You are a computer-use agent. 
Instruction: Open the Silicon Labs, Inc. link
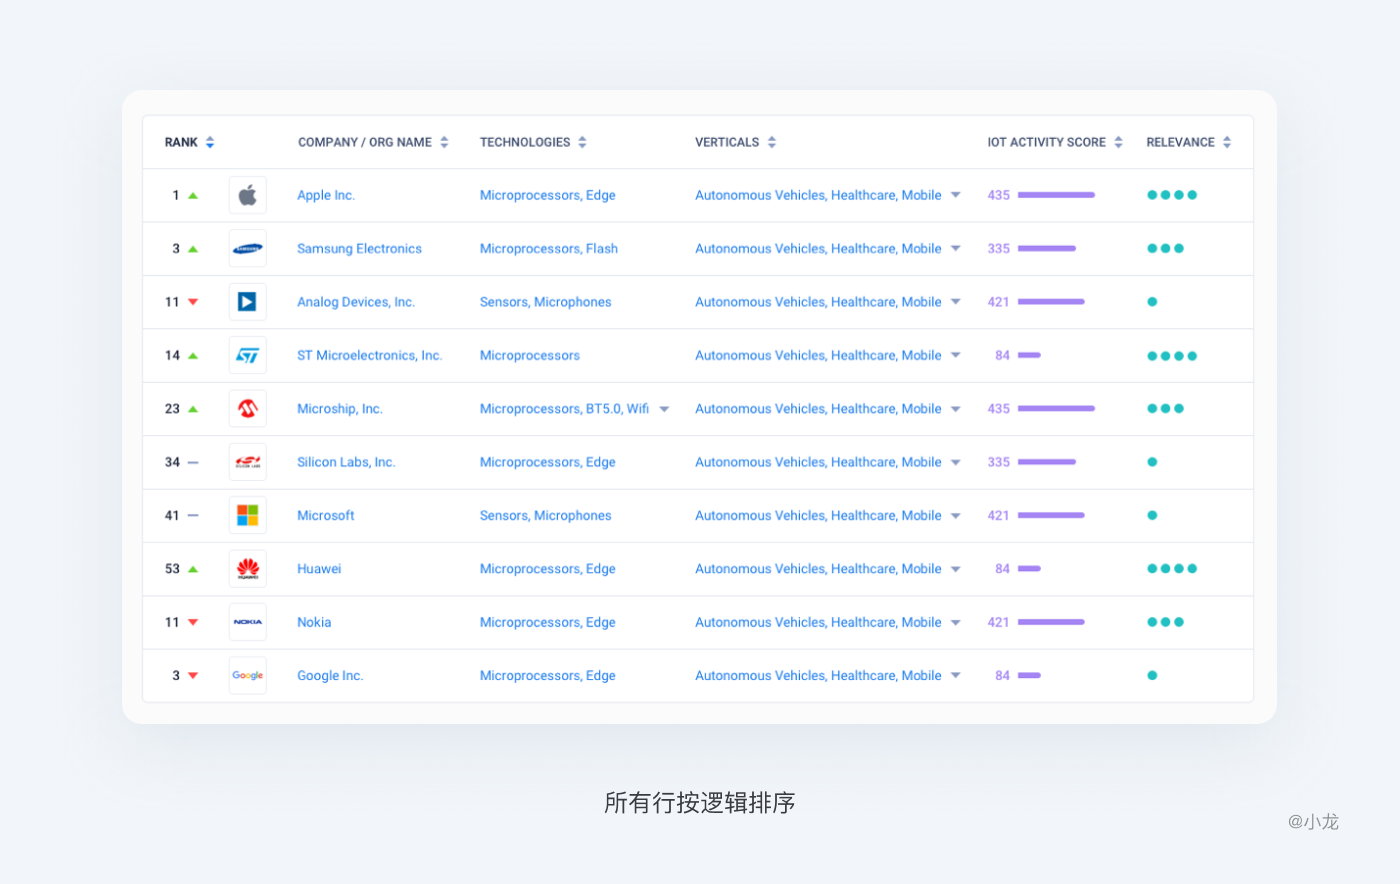pyautogui.click(x=346, y=462)
